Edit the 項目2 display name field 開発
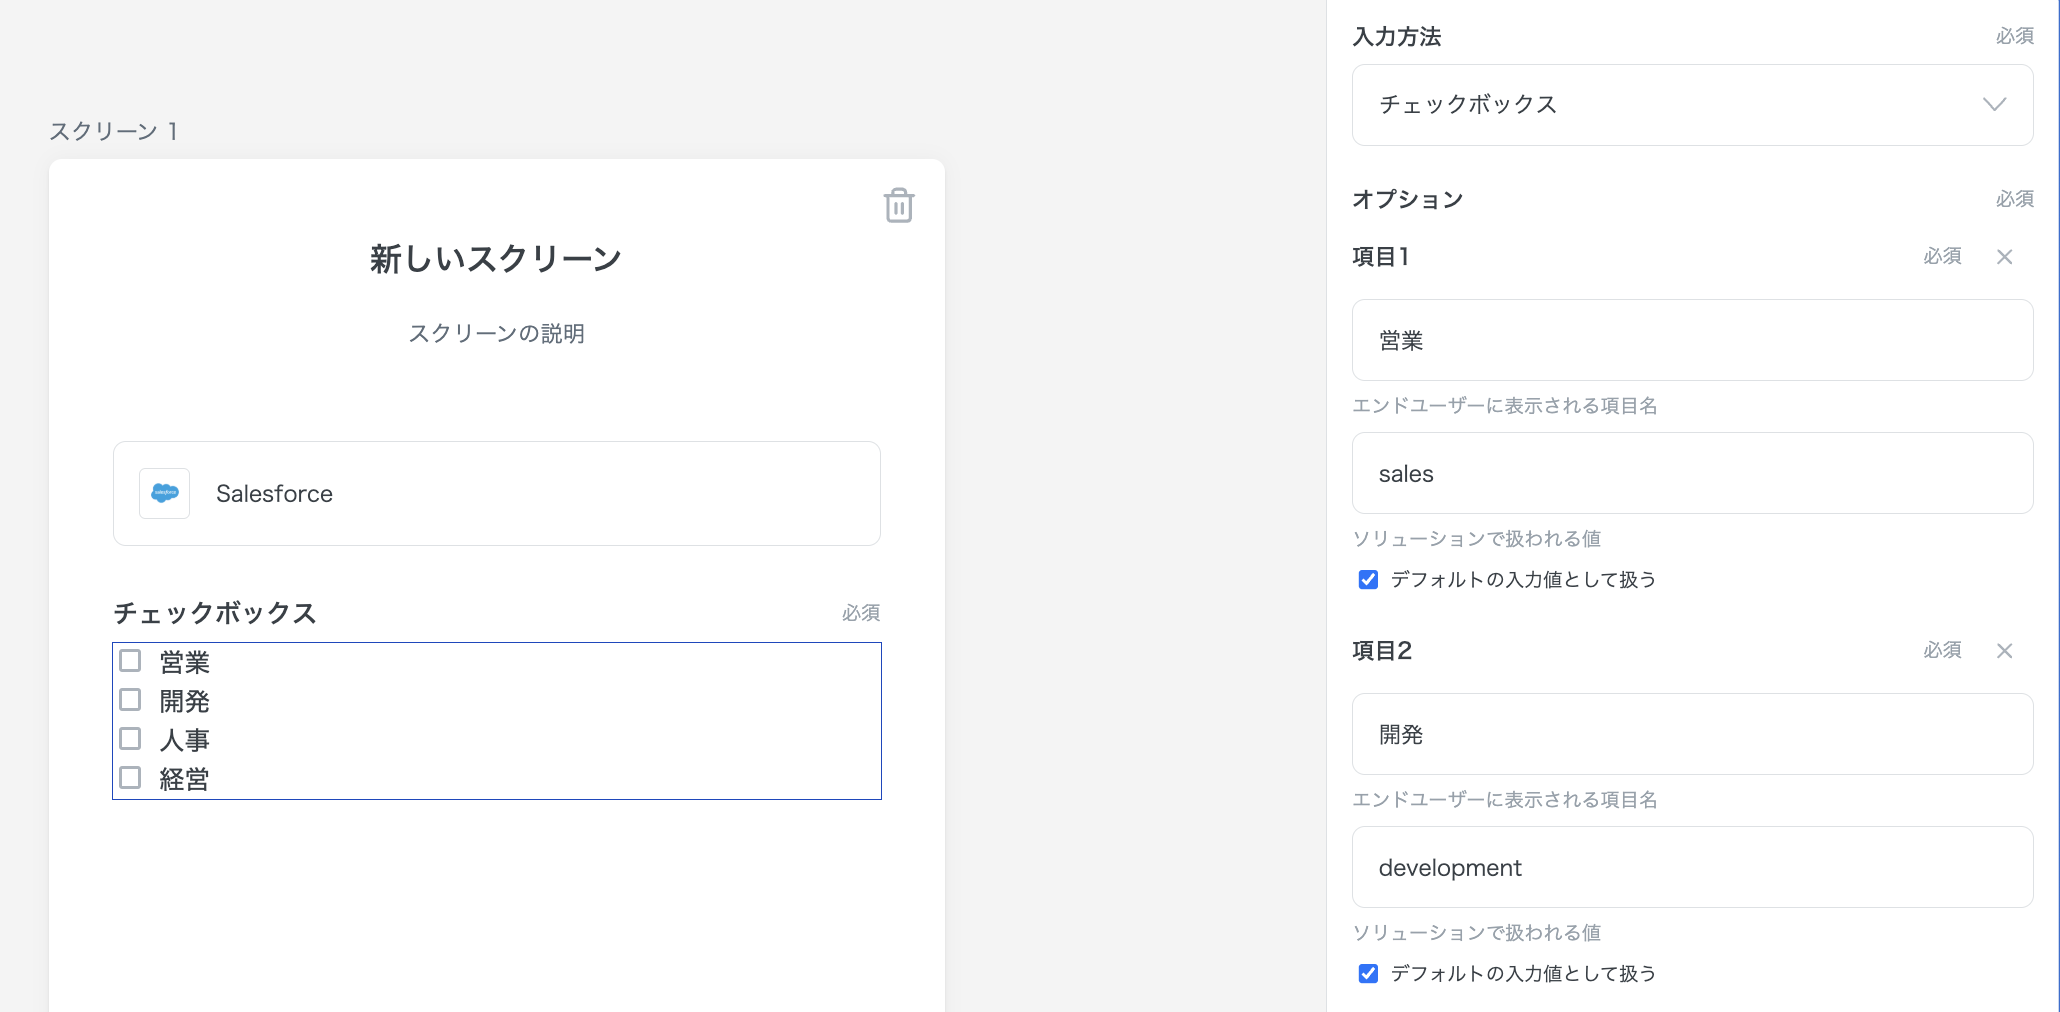Screen dimensions: 2060x1012 [1692, 734]
